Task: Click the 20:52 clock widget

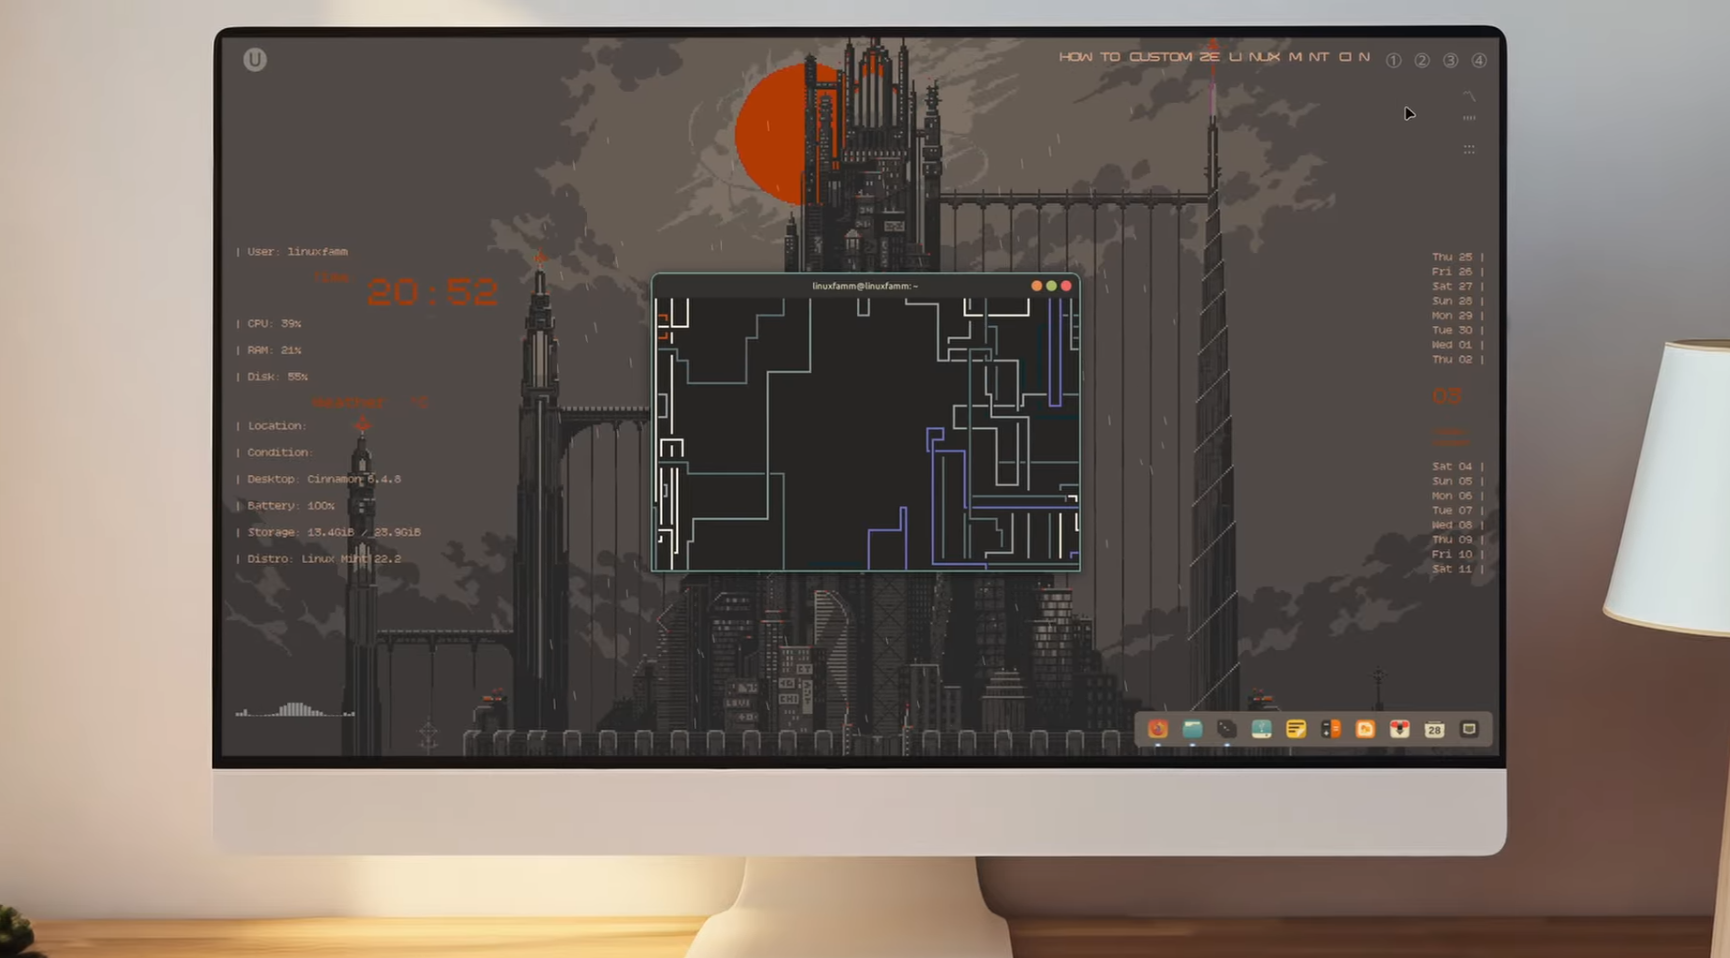Action: pos(432,292)
